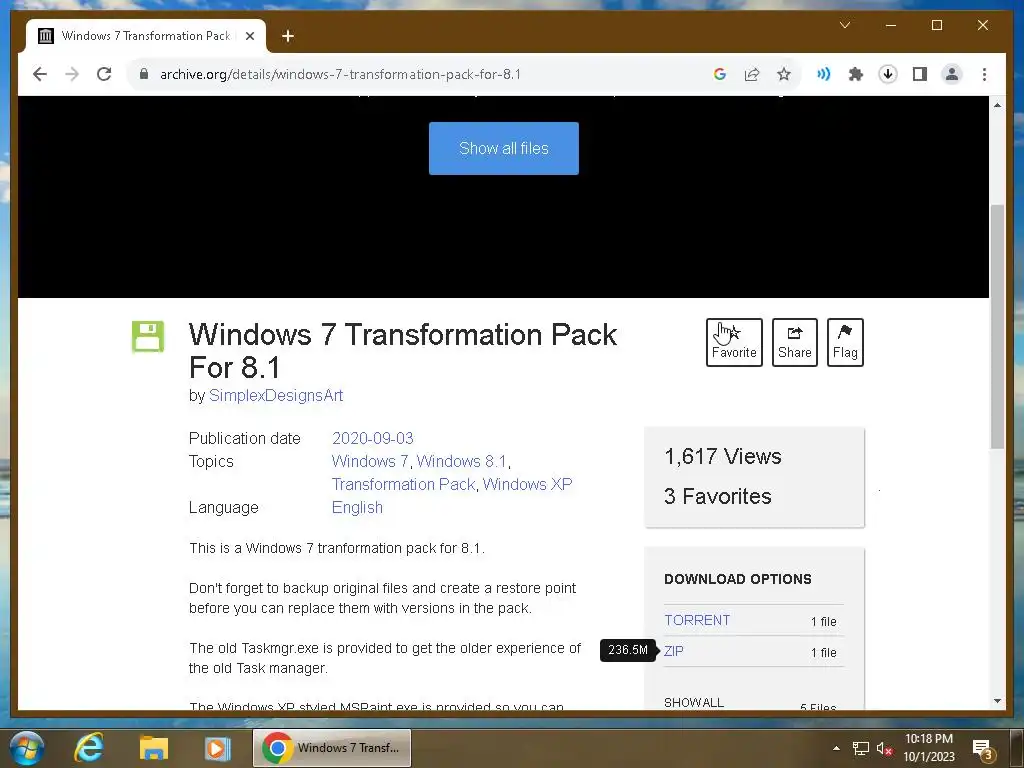Open the media player taskbar icon

pos(217,748)
